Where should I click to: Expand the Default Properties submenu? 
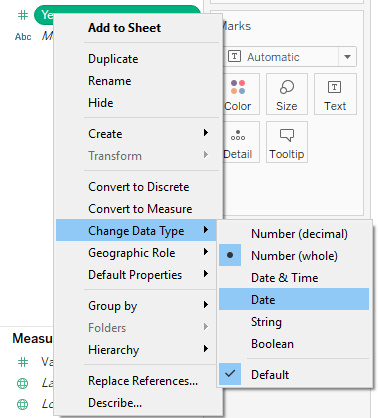pos(136,275)
